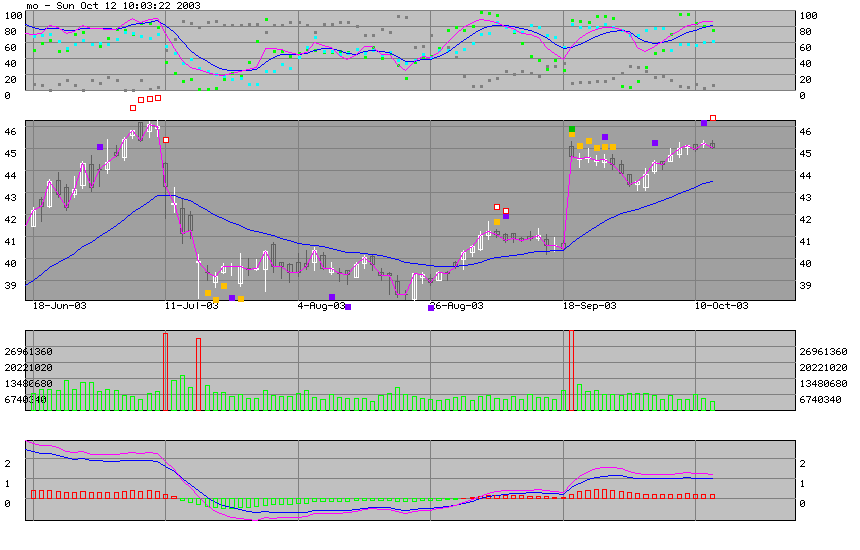Click the tall red volume bar at 18-Sep
The width and height of the screenshot is (860, 550).
click(x=572, y=370)
